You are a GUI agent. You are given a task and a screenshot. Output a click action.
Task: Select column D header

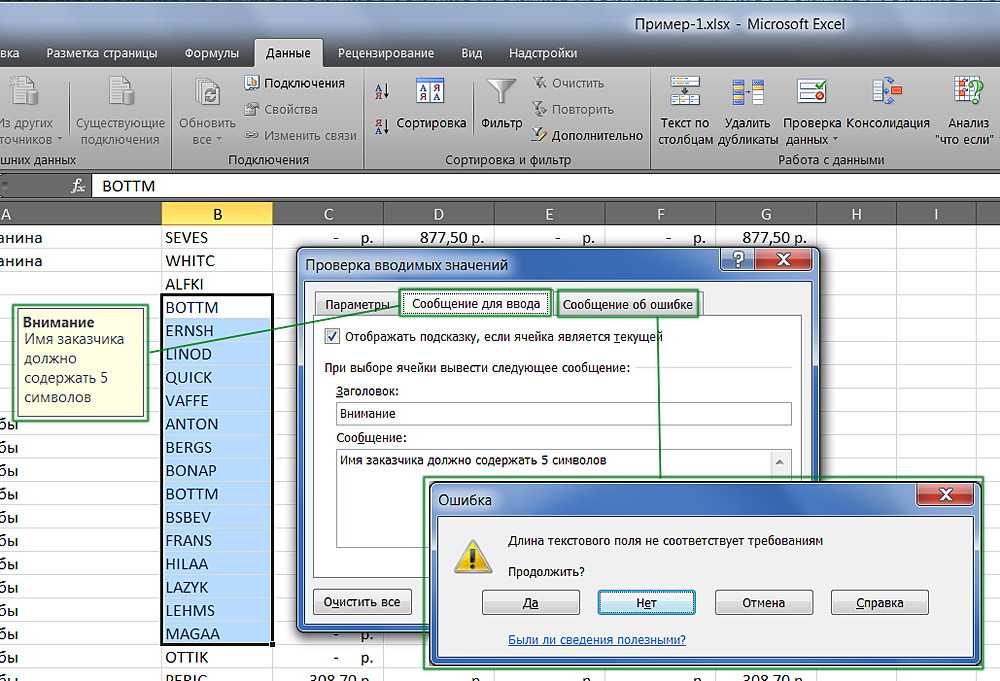[439, 214]
